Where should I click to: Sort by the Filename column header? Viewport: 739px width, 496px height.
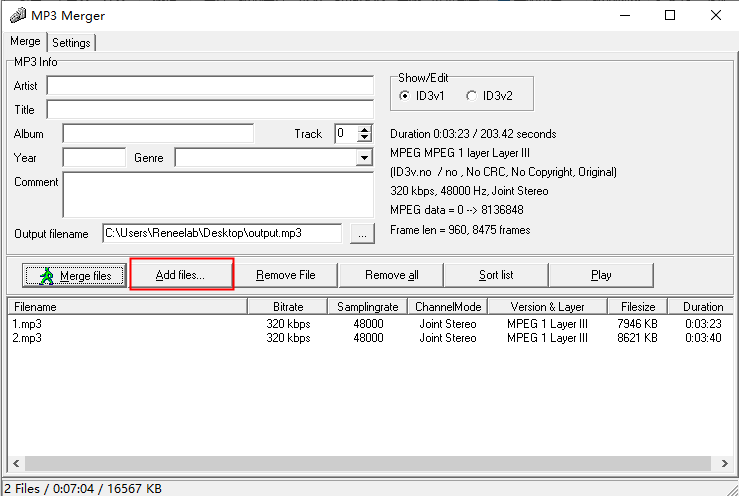pos(128,307)
